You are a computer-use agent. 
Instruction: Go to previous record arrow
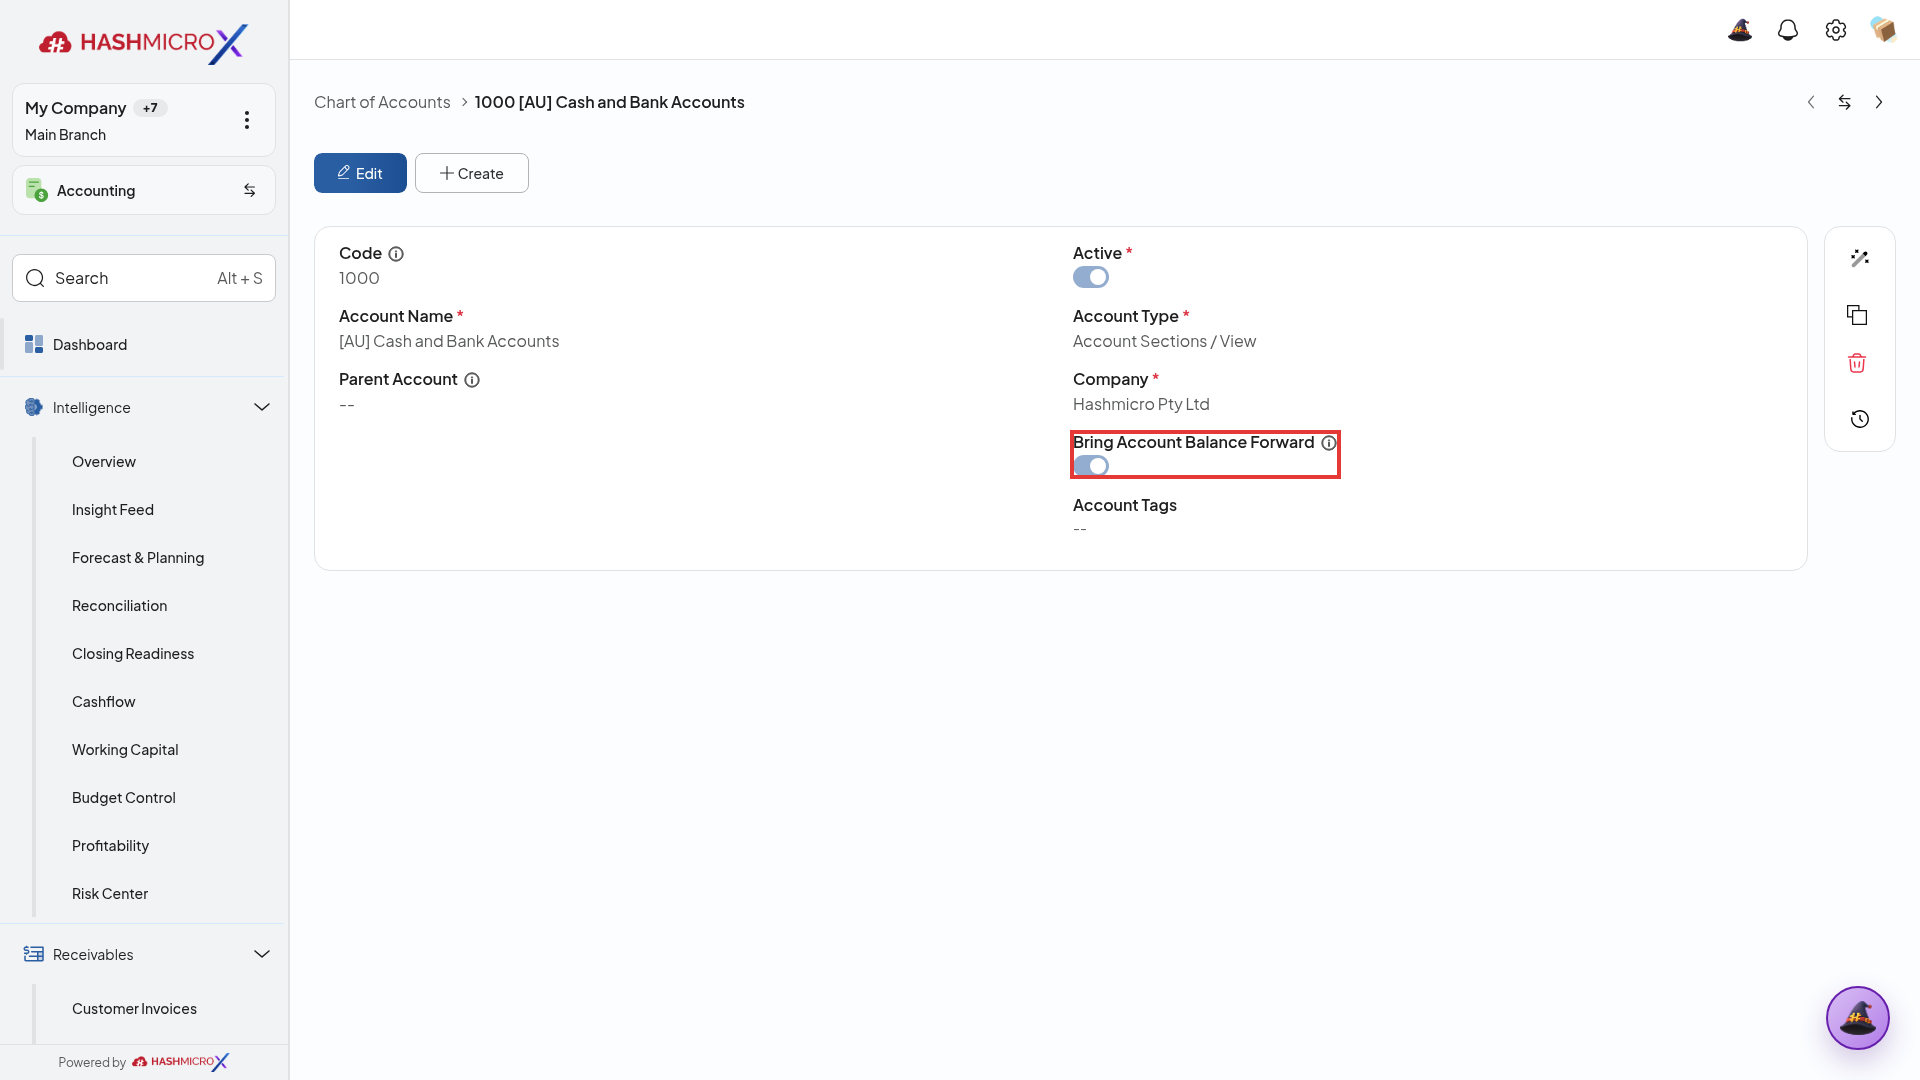click(x=1811, y=102)
